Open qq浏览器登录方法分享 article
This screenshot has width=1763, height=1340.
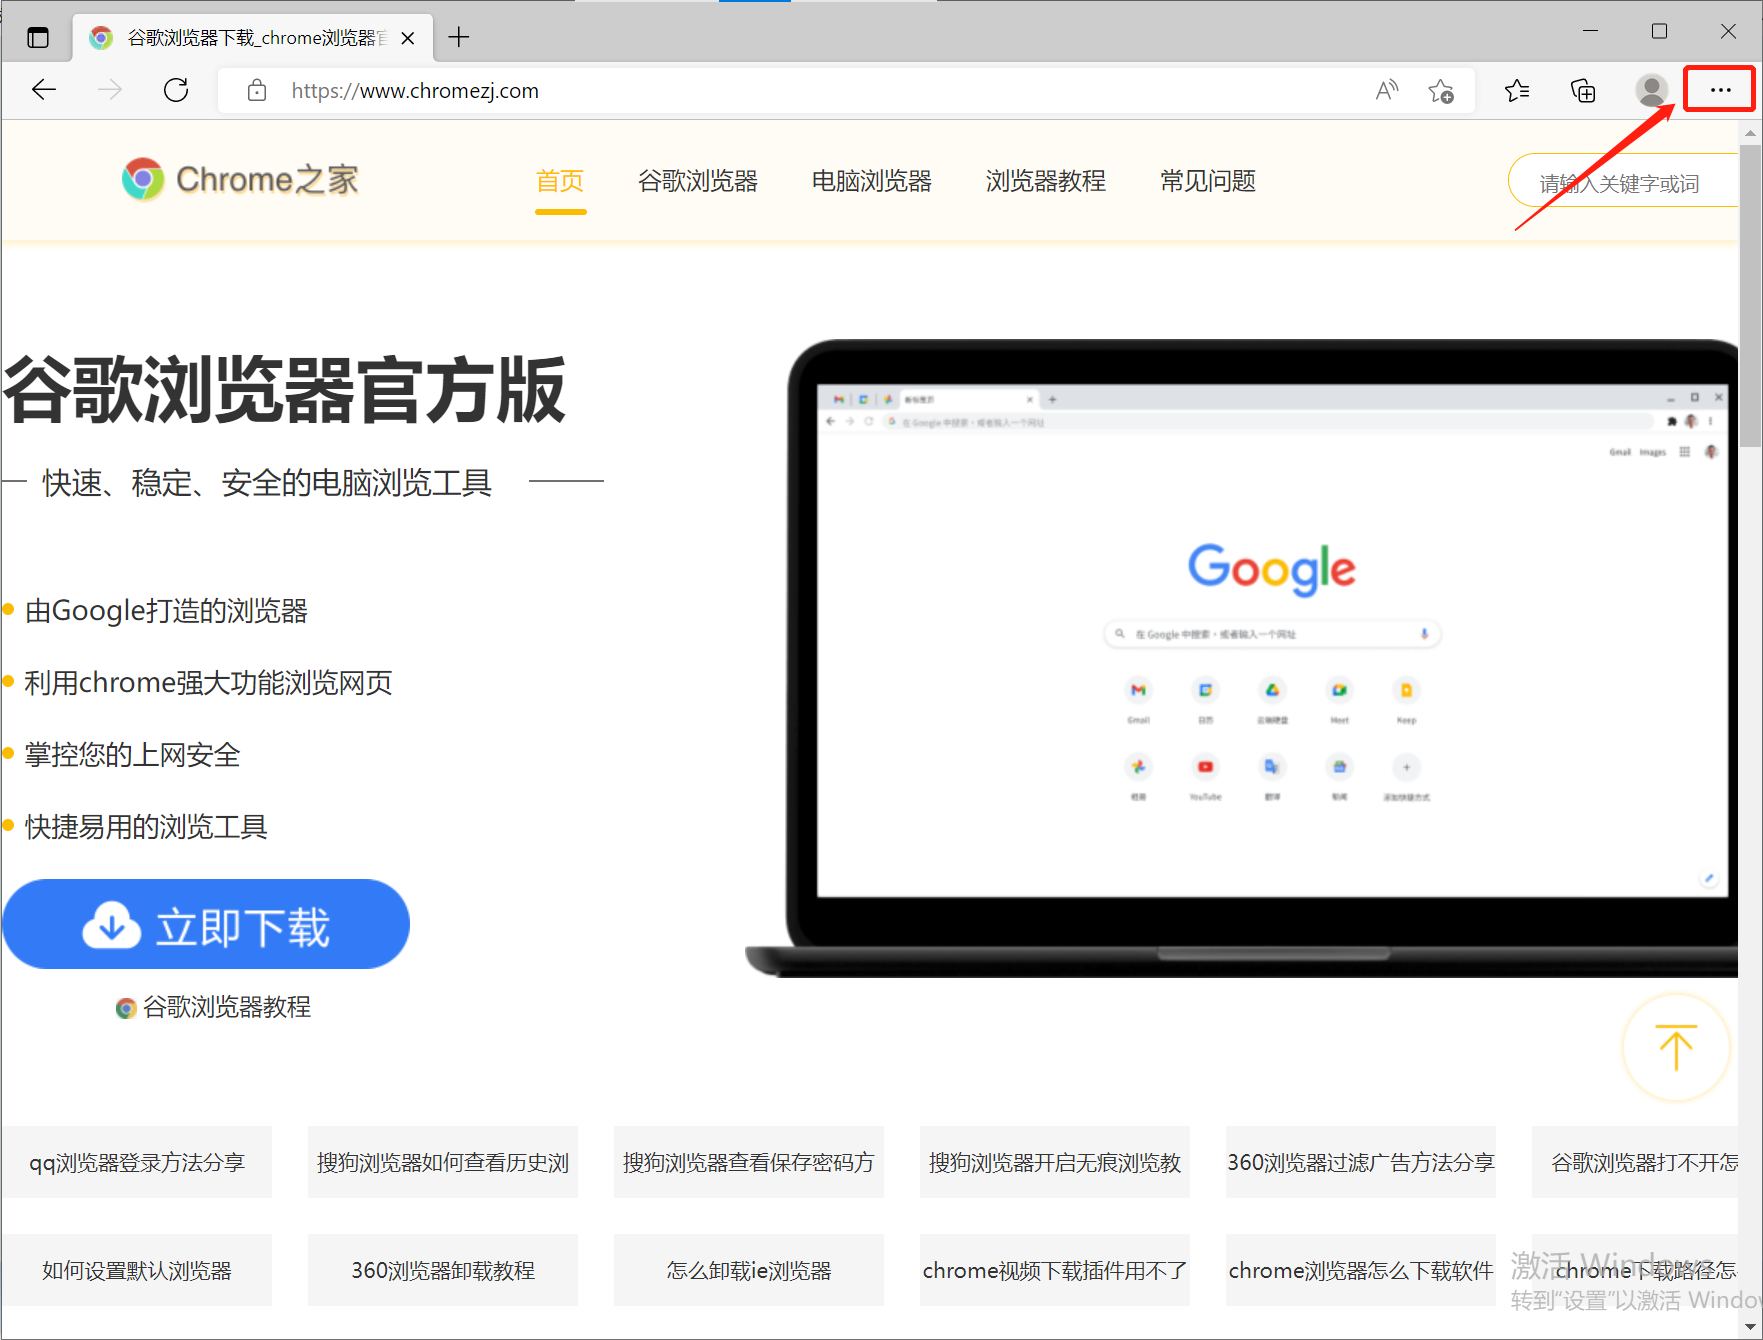pyautogui.click(x=137, y=1162)
